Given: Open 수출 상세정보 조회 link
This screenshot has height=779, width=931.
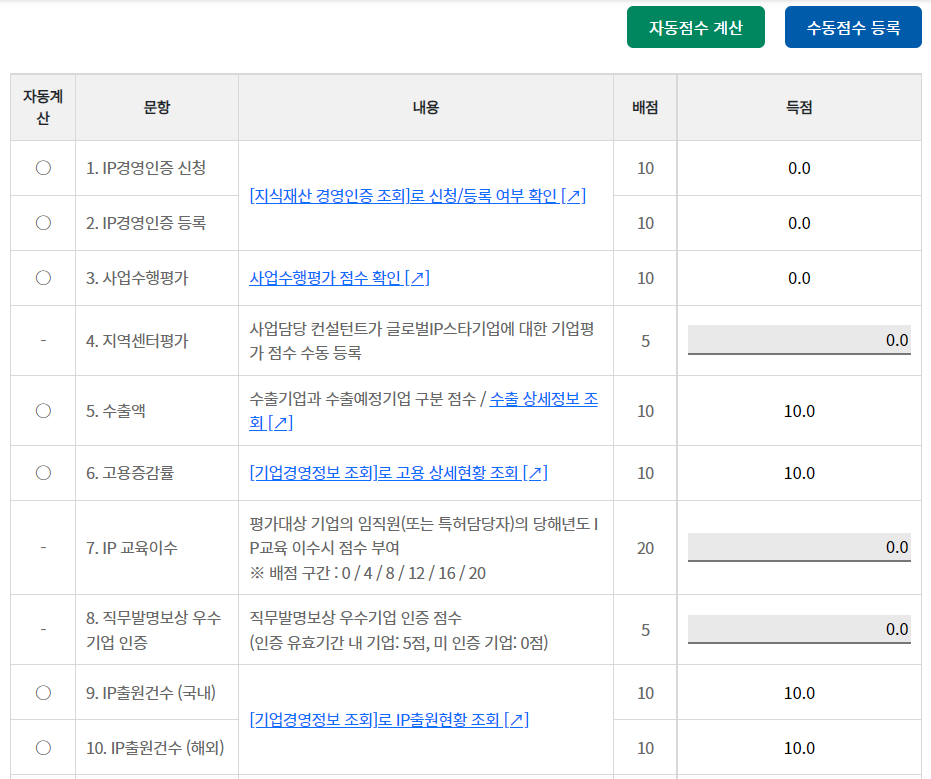Looking at the screenshot, I should [x=543, y=400].
